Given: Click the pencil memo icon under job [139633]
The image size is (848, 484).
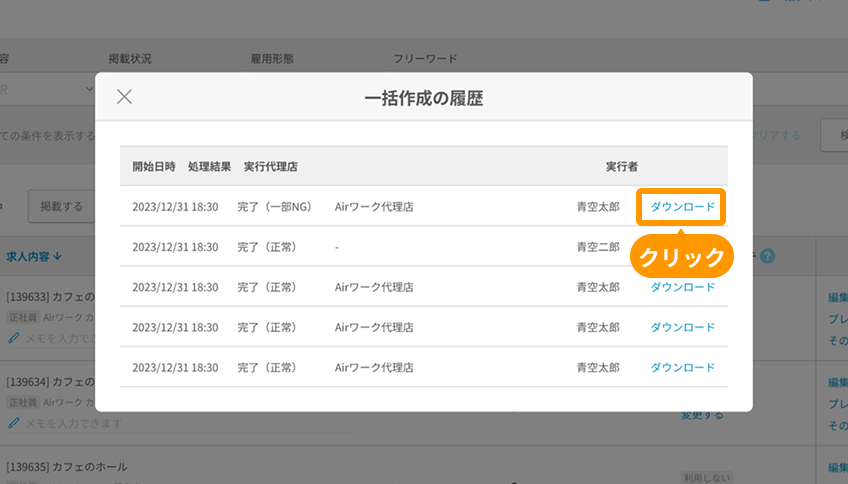Looking at the screenshot, I should (x=14, y=338).
